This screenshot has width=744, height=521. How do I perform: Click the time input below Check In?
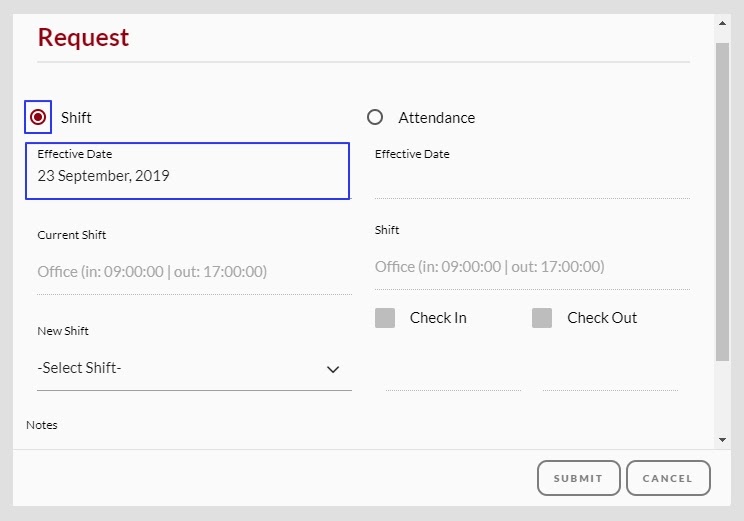453,377
